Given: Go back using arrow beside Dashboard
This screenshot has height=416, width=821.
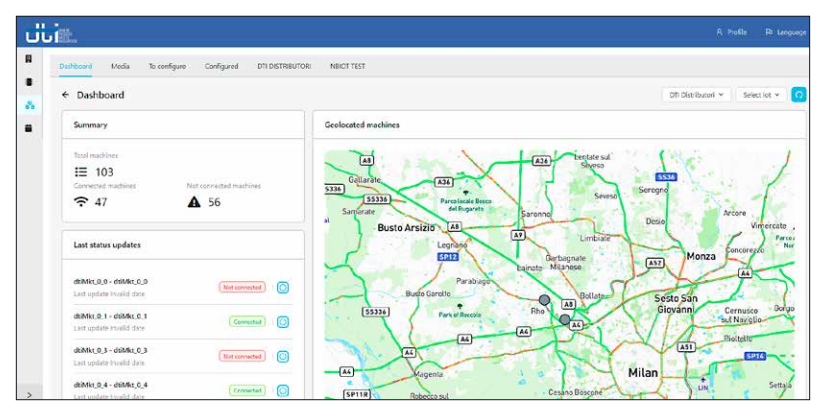Looking at the screenshot, I should (x=65, y=95).
